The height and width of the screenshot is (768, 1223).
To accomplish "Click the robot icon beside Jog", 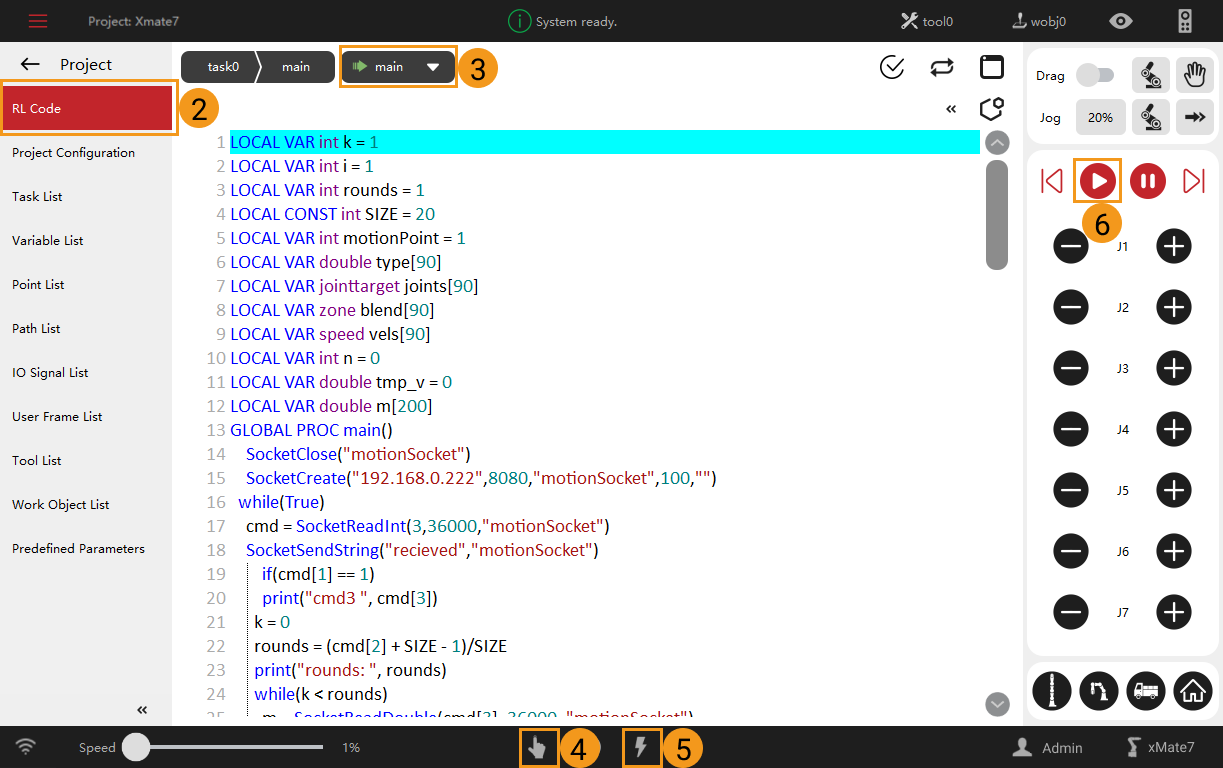I will 1151,117.
